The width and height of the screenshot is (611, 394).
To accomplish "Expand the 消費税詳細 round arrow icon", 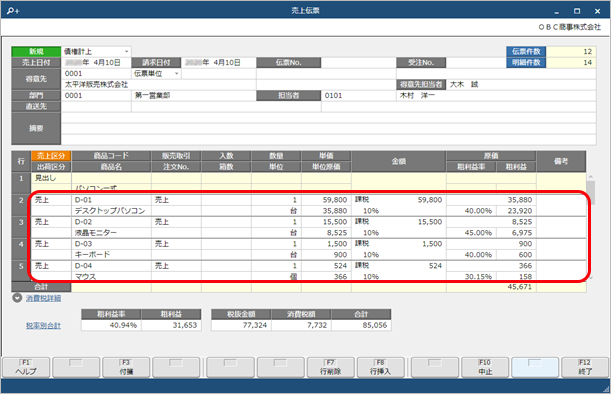I will pos(17,298).
